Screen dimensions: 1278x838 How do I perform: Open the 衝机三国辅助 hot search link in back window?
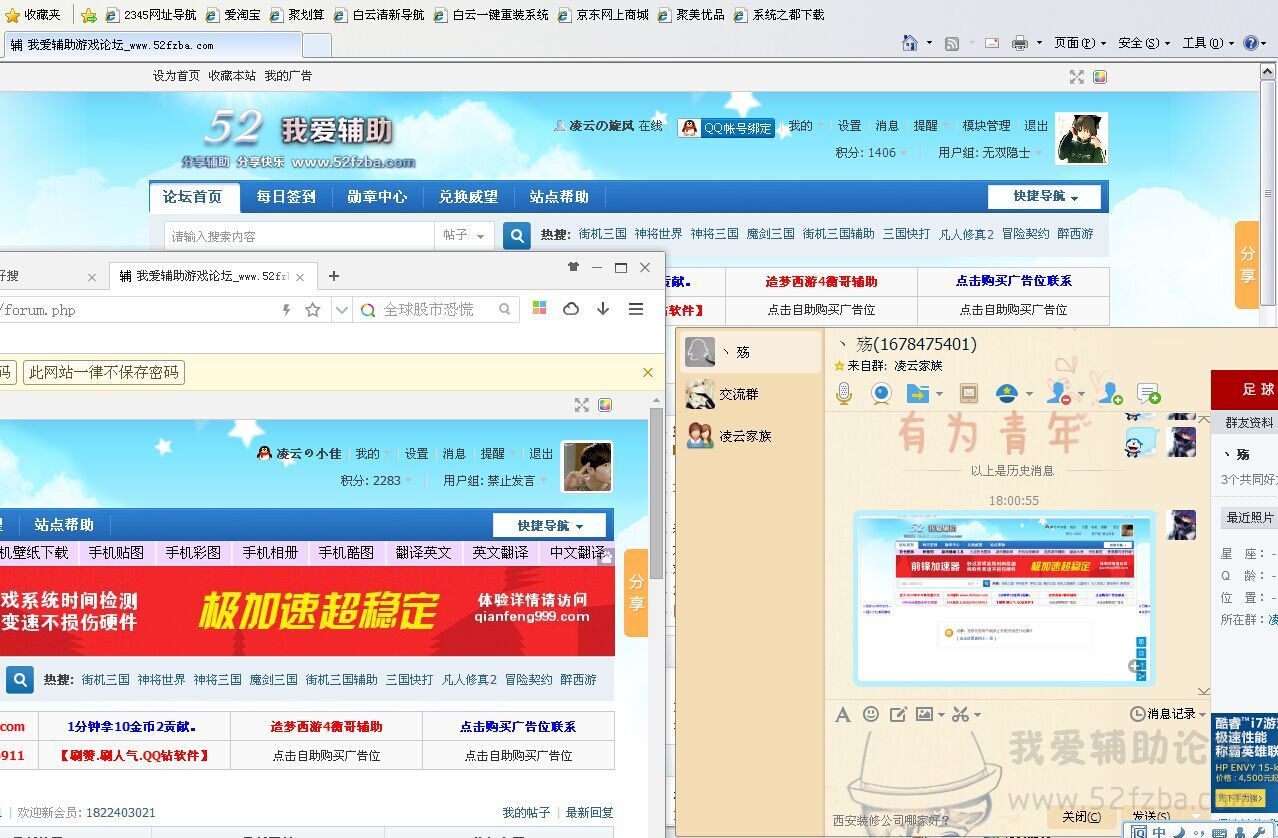click(x=838, y=234)
